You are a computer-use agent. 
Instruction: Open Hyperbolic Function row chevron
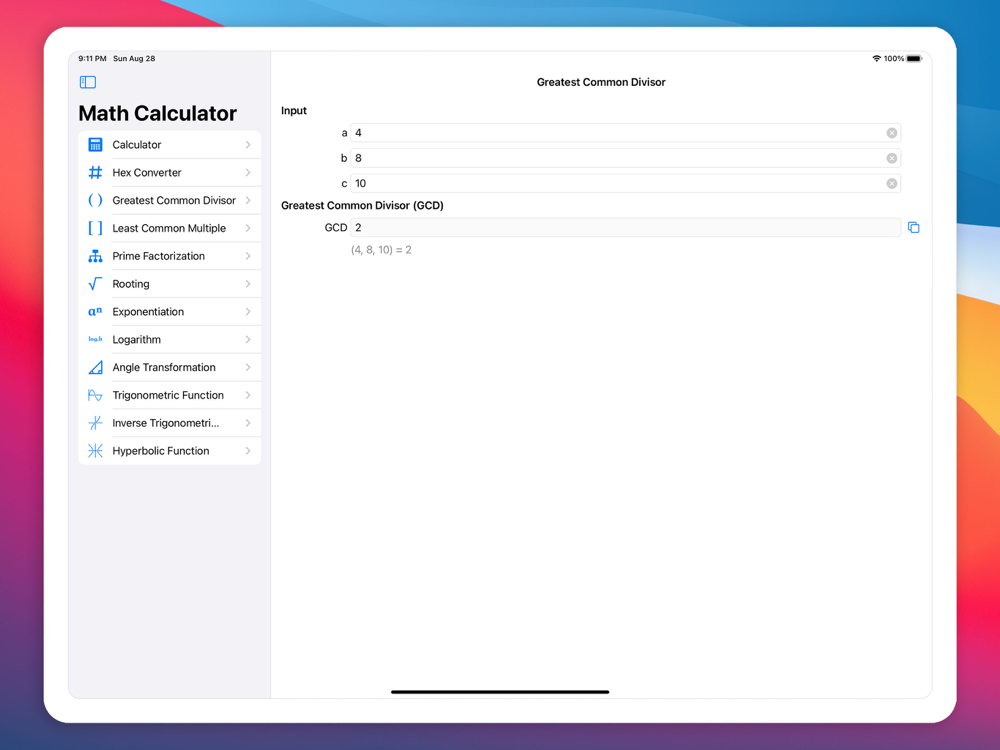click(x=248, y=451)
